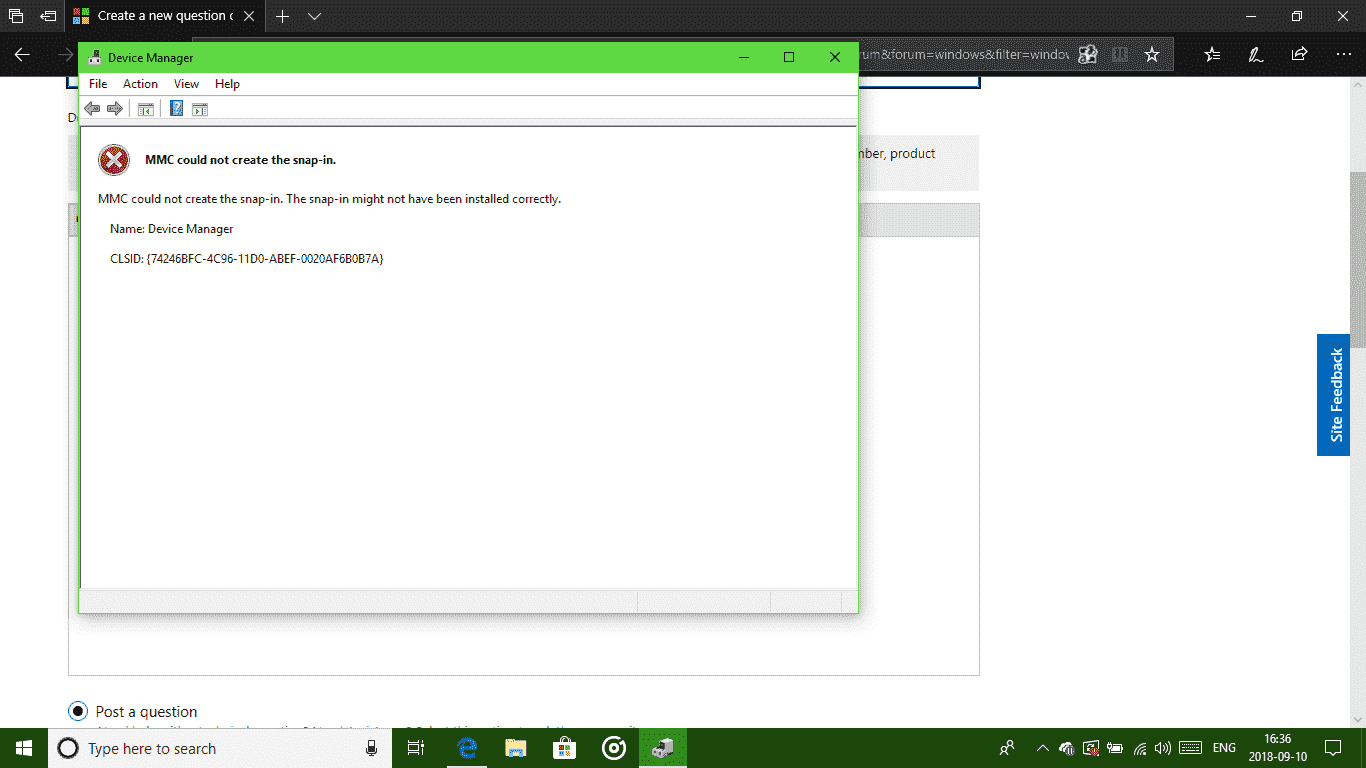
Task: Click the Forward arrow in Device Manager toolbar
Action: pyautogui.click(x=115, y=108)
